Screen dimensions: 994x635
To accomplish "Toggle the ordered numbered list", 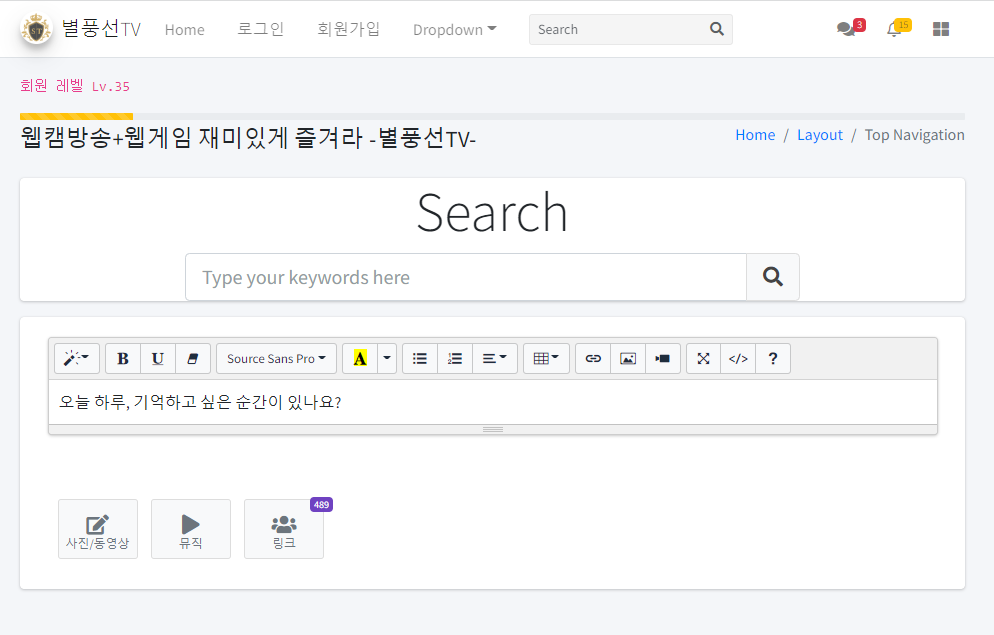I will [455, 359].
